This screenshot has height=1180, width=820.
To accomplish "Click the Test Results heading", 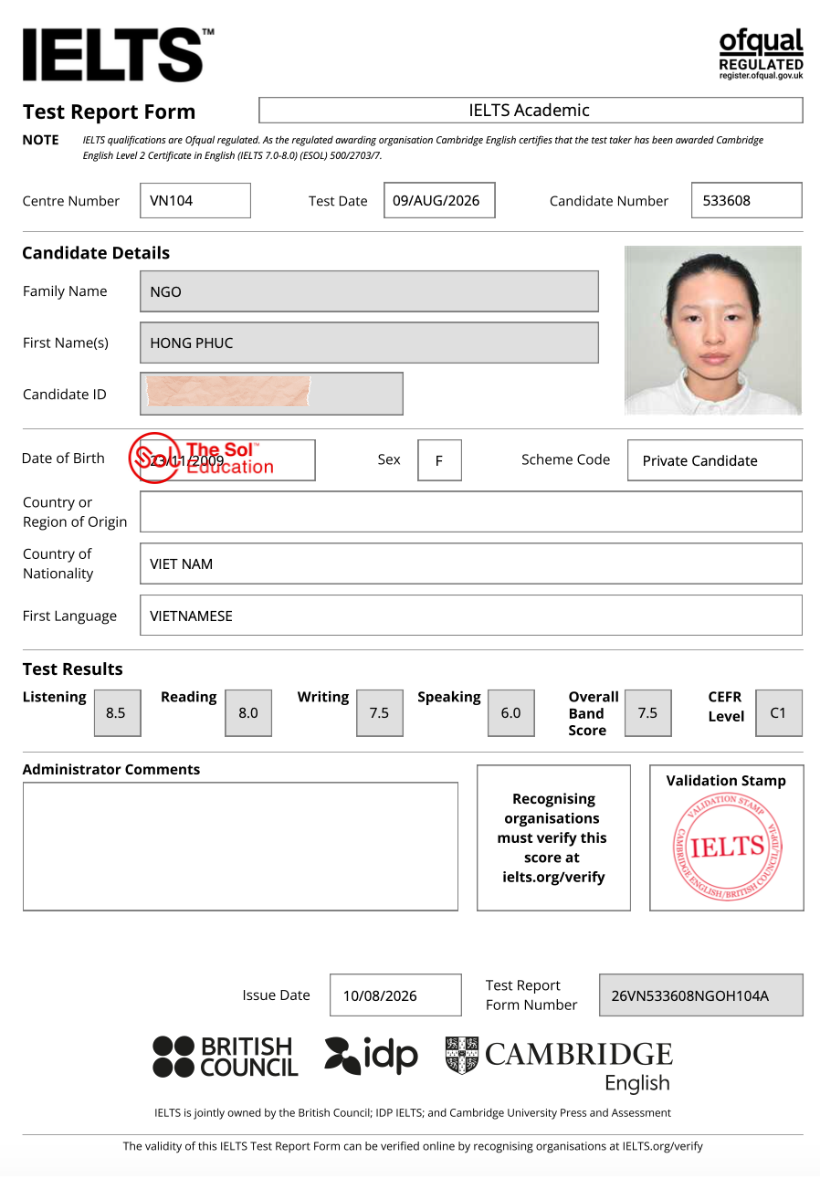I will tap(73, 669).
